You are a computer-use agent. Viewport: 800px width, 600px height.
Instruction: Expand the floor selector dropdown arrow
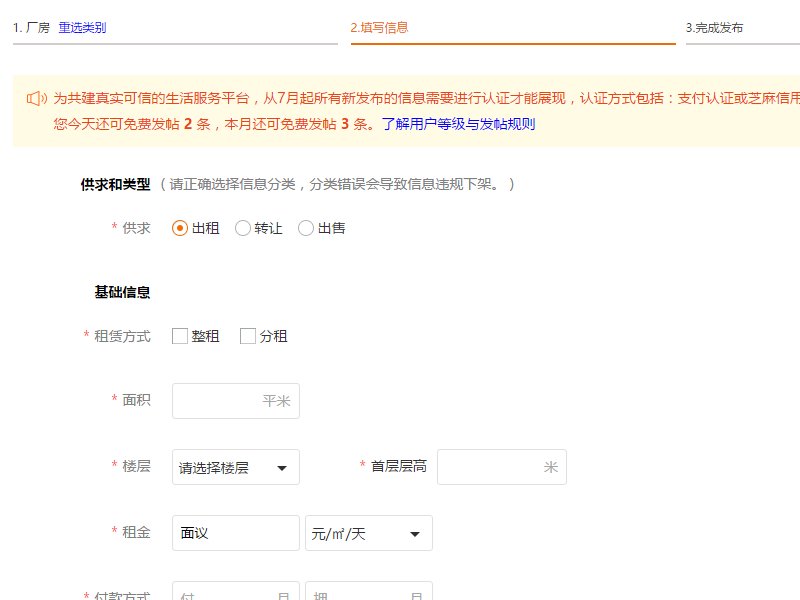tap(283, 466)
